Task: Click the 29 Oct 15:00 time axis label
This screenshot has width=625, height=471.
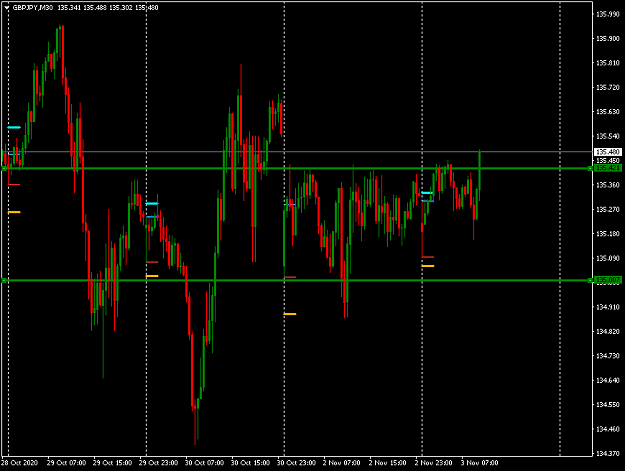Action: (112, 463)
